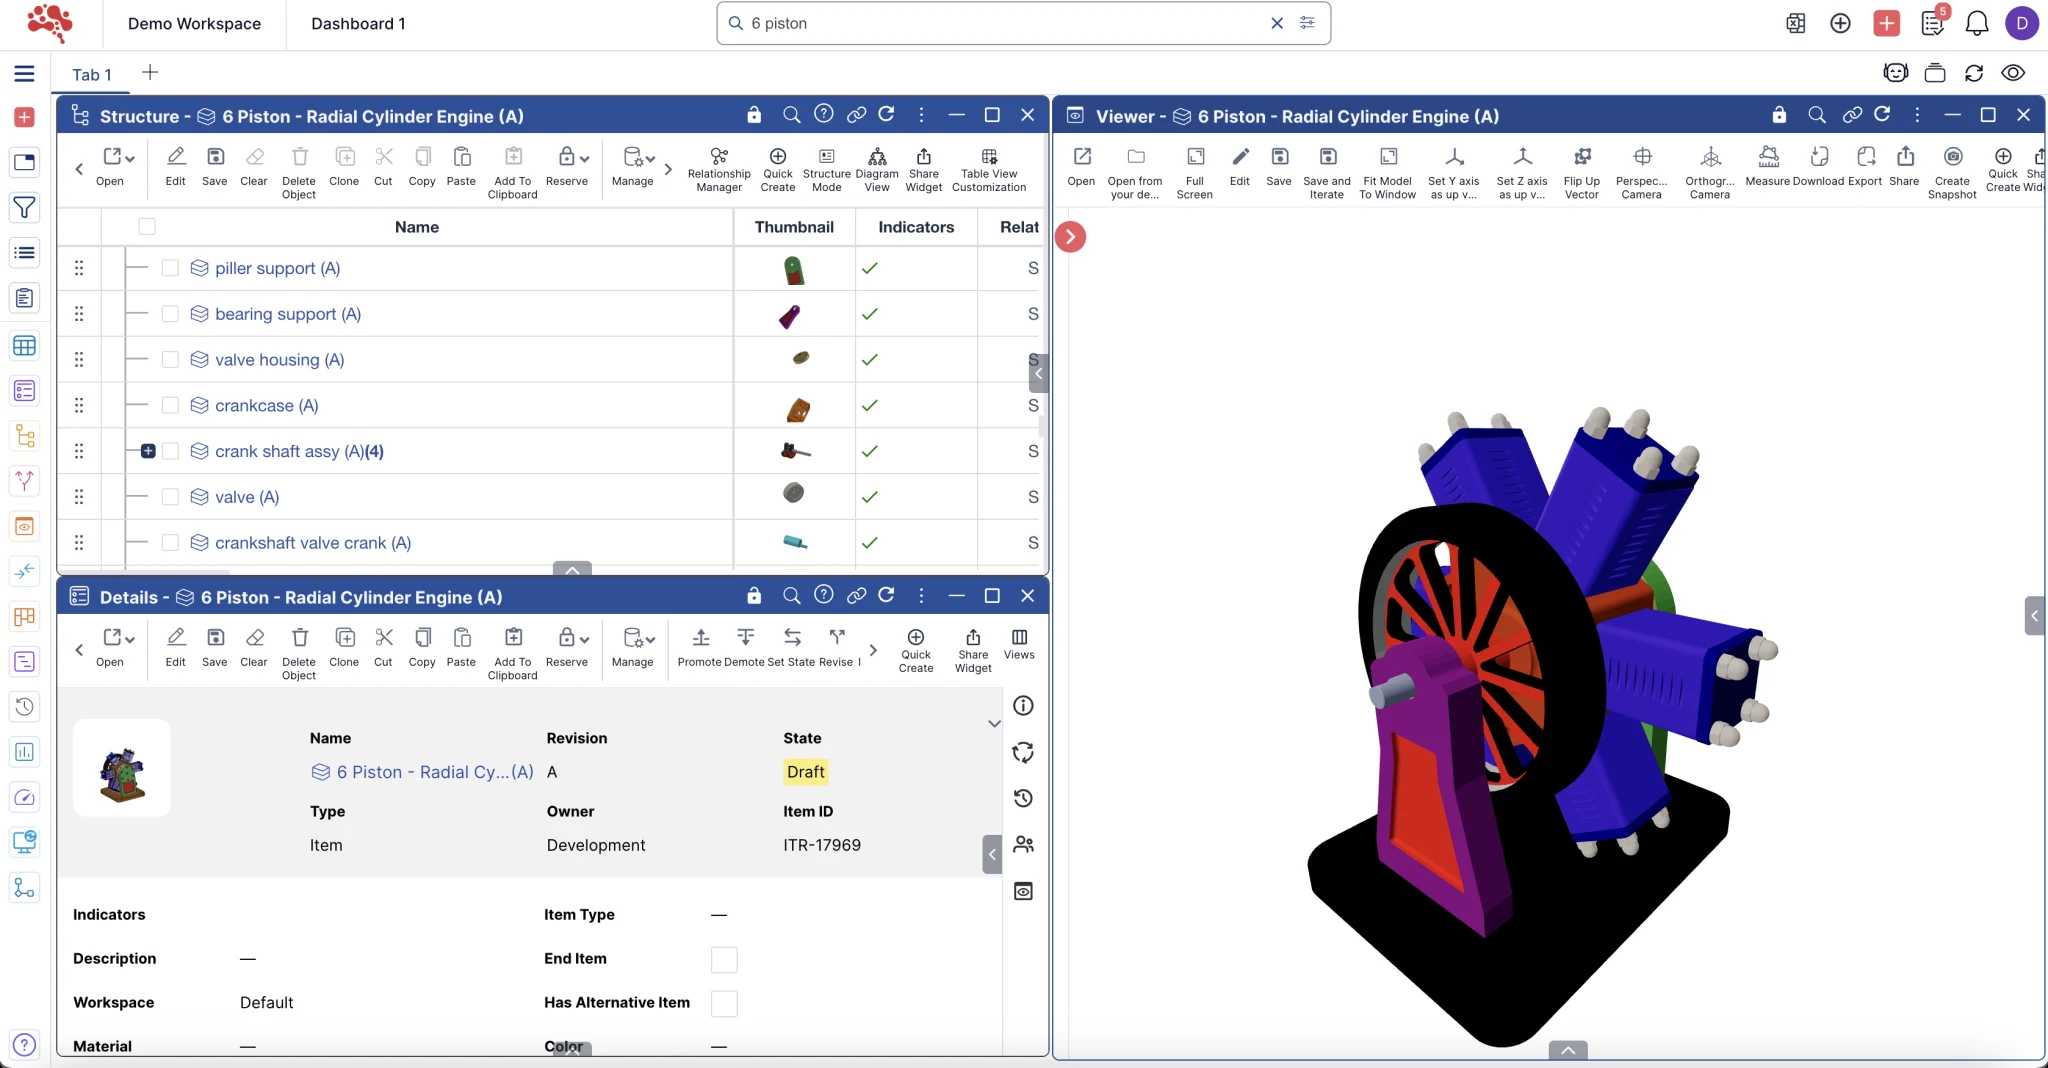The height and width of the screenshot is (1068, 2048).
Task: Check the box for crankcase (A) row
Action: point(170,406)
